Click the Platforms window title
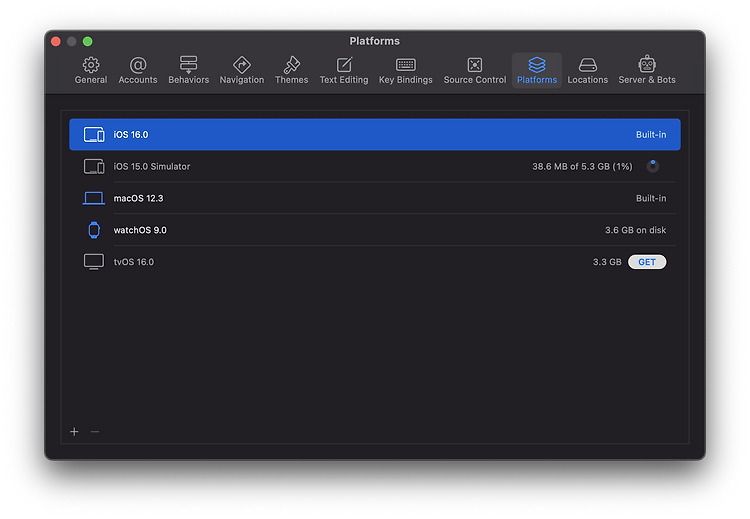The image size is (750, 519). click(375, 41)
